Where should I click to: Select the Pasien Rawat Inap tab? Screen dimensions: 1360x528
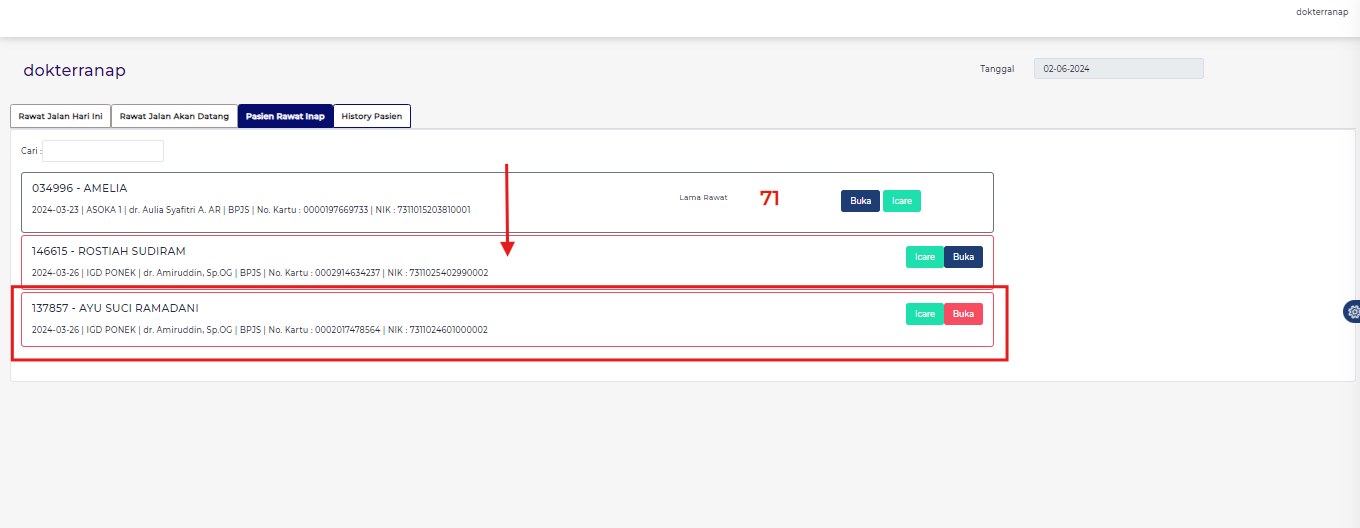click(x=285, y=116)
